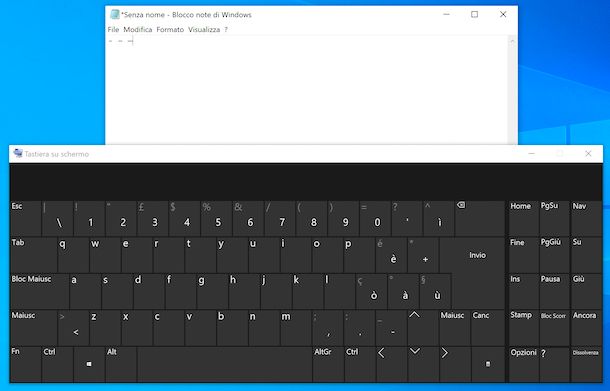610x391 pixels.
Task: Click the m key
Action: (296, 328)
